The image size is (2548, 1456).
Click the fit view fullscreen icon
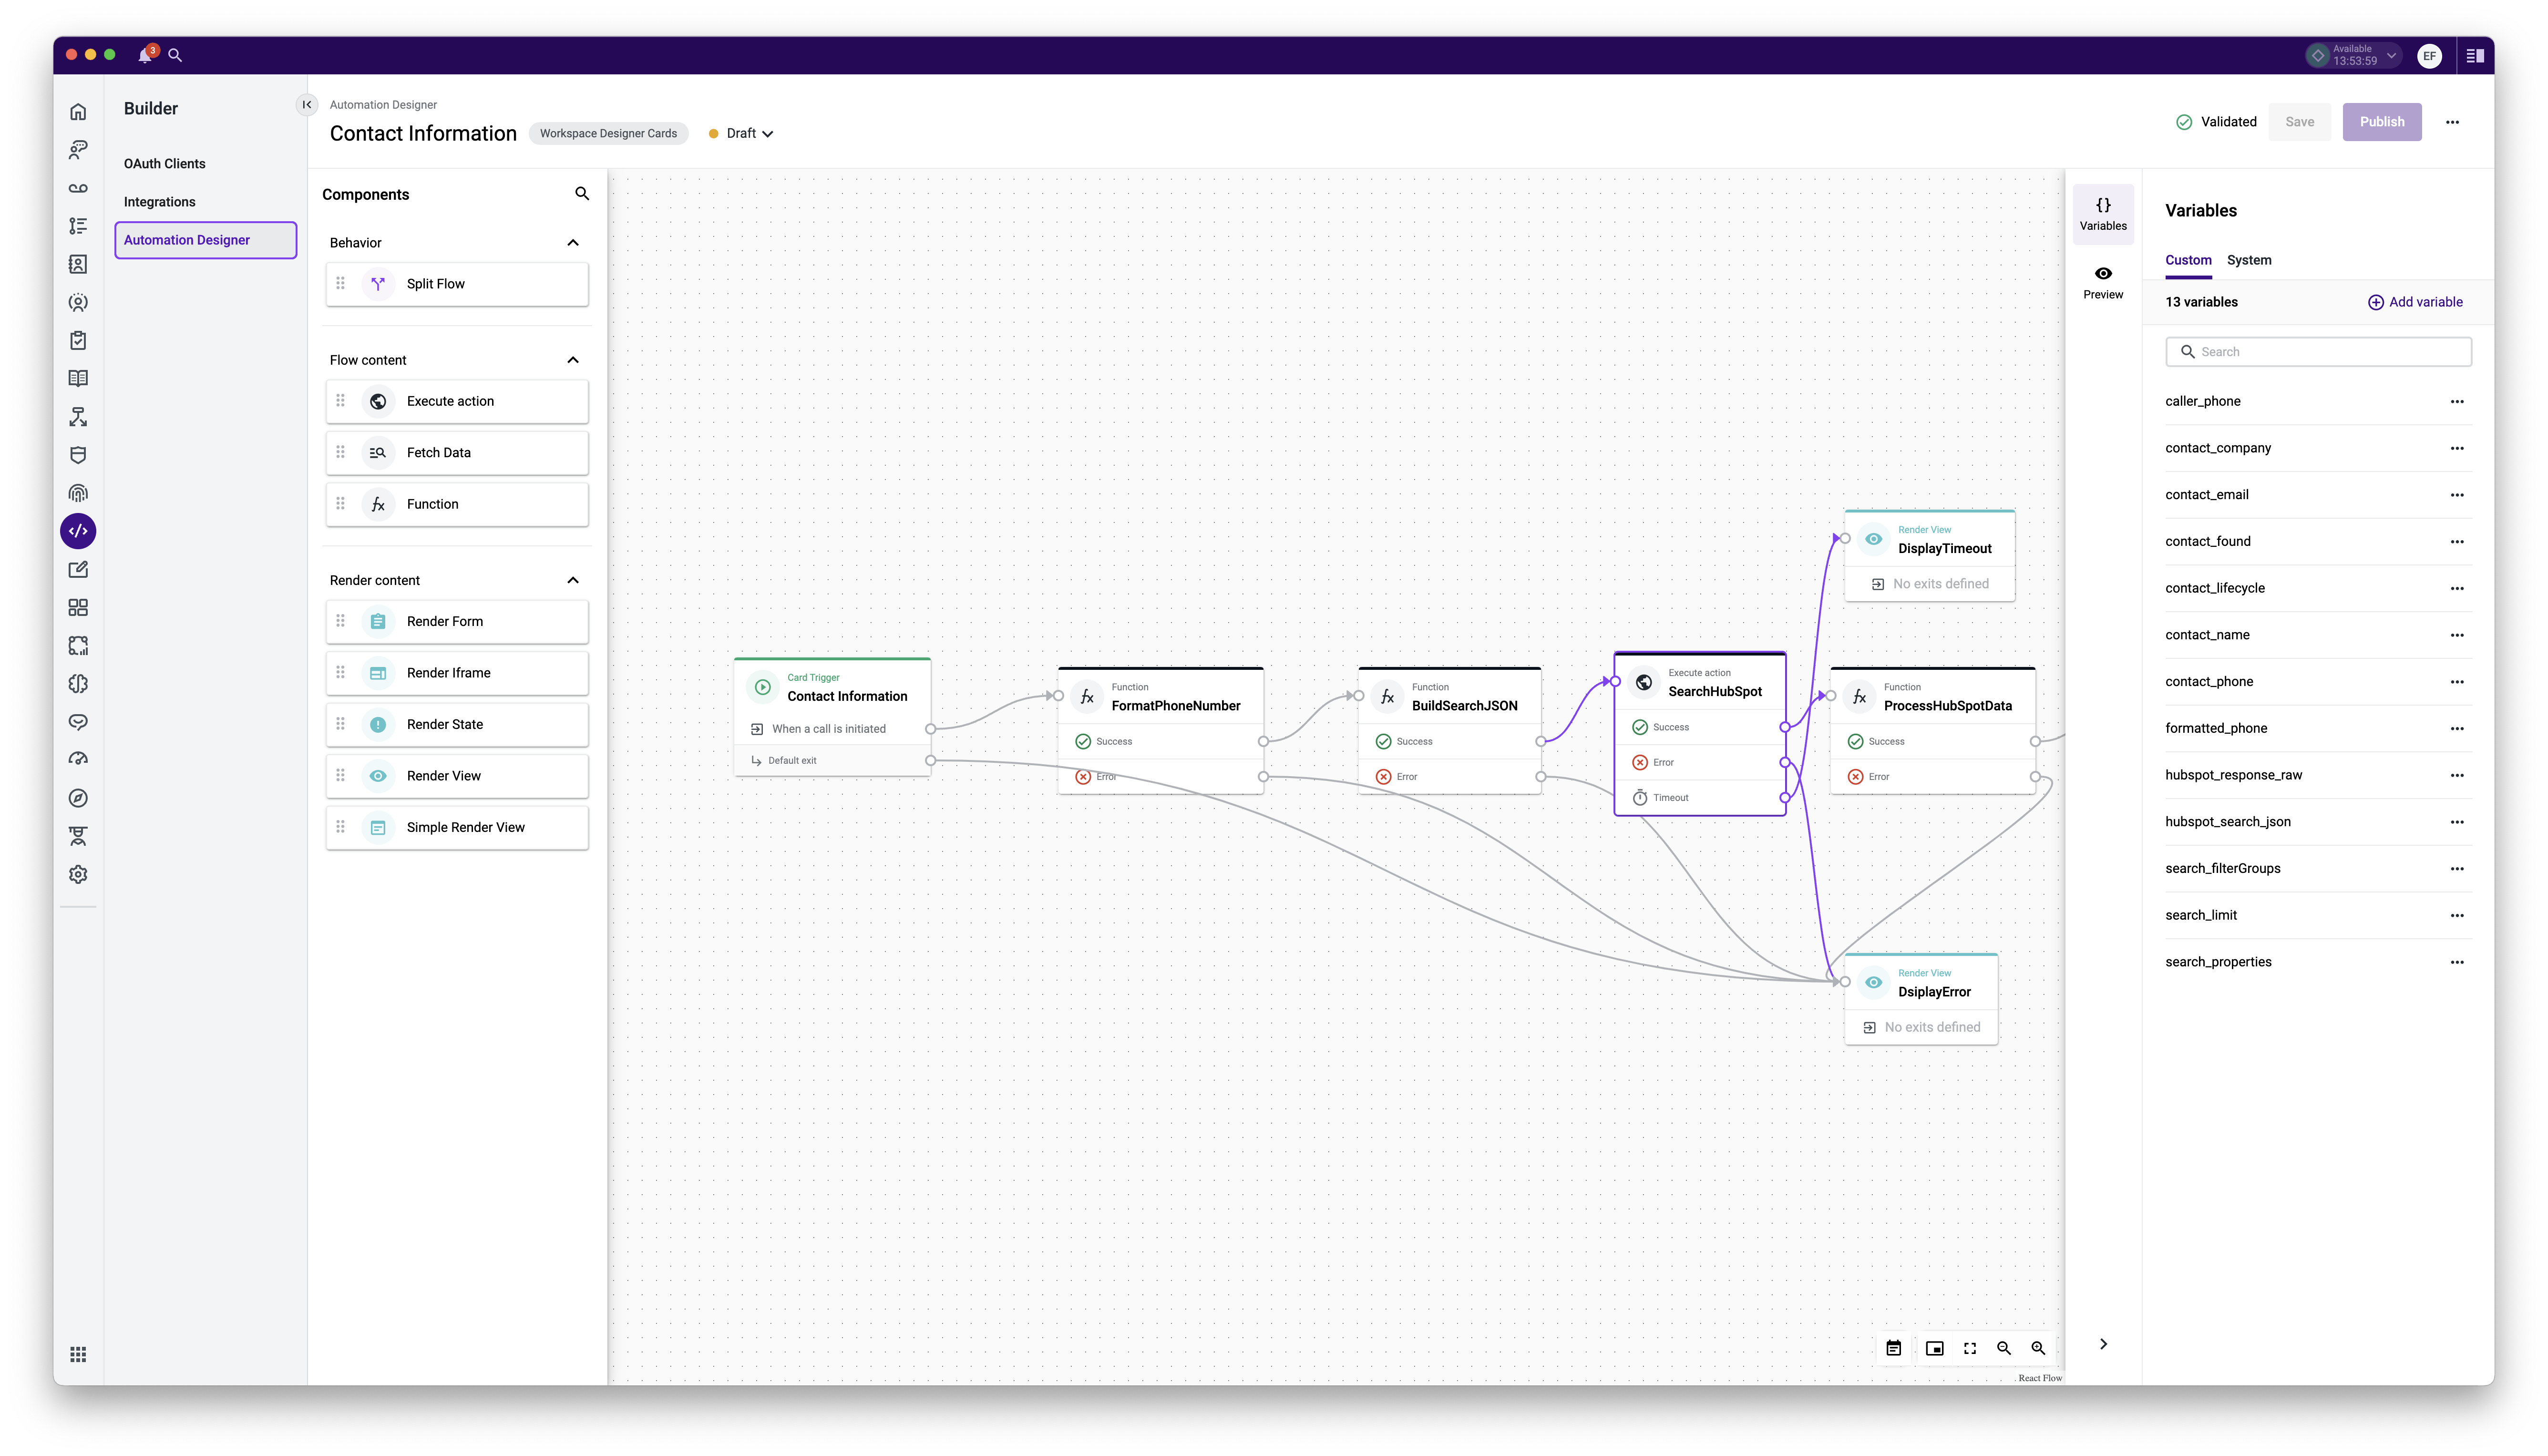tap(1969, 1348)
